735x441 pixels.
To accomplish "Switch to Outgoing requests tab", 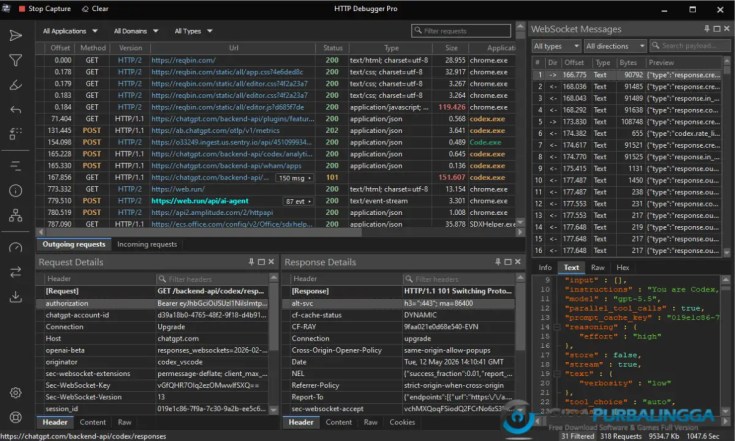I will [74, 244].
